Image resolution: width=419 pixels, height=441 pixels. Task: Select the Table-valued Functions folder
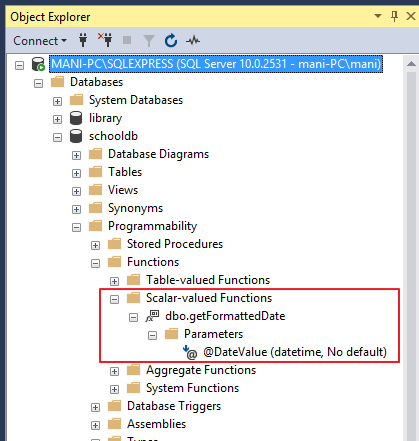click(x=208, y=280)
